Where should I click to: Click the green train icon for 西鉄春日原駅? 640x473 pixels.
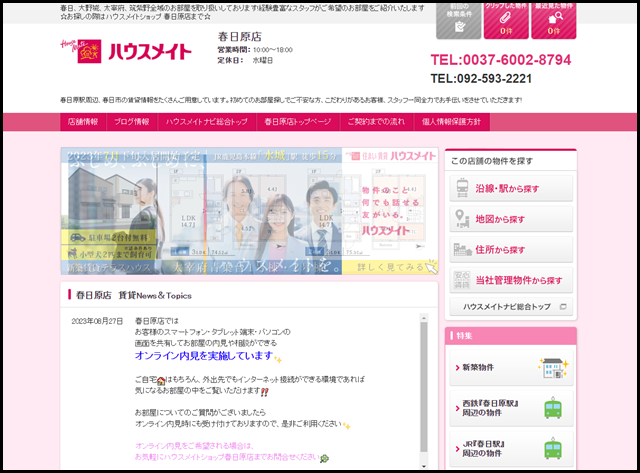click(x=553, y=408)
